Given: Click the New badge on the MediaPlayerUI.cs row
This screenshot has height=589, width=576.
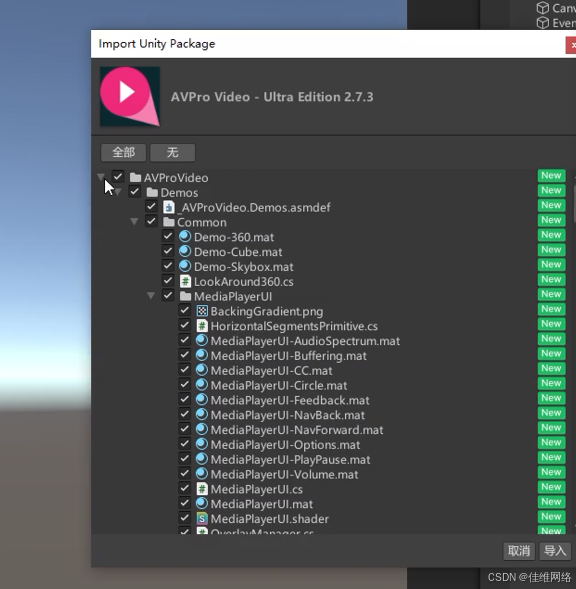Looking at the screenshot, I should [551, 487].
